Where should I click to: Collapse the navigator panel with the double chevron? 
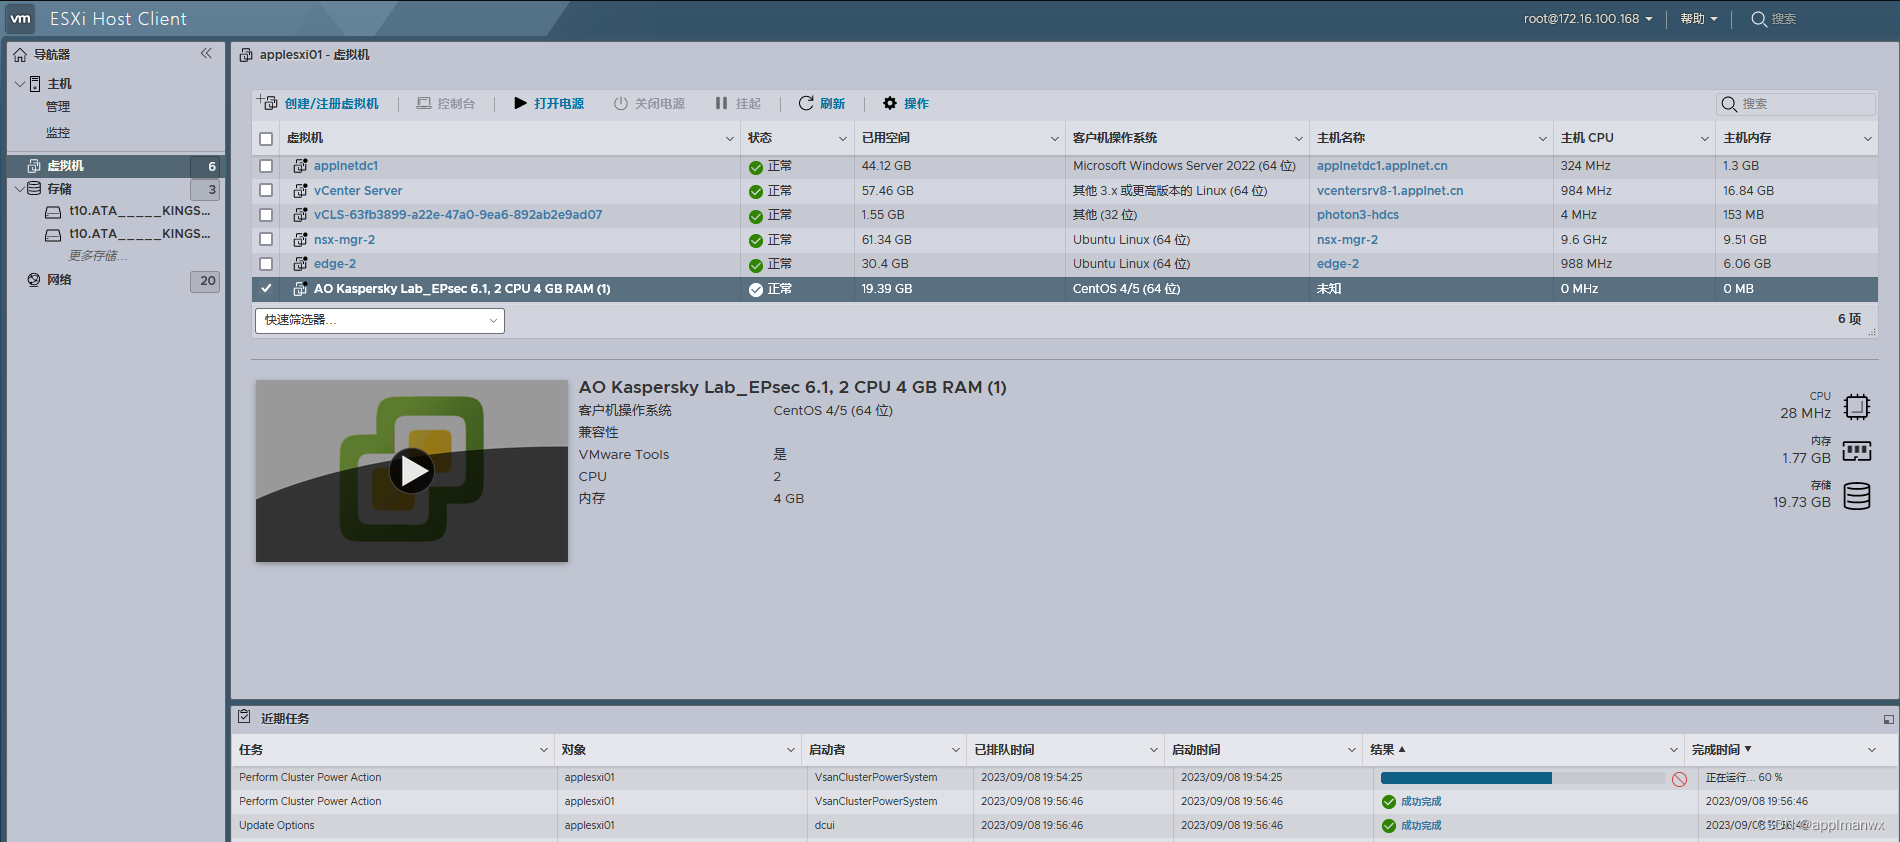tap(206, 53)
